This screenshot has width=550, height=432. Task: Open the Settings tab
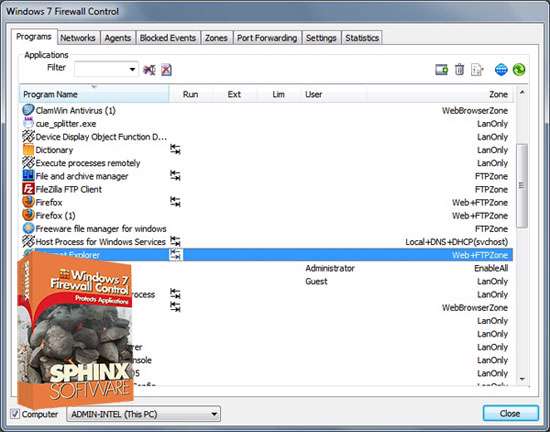coord(321,38)
